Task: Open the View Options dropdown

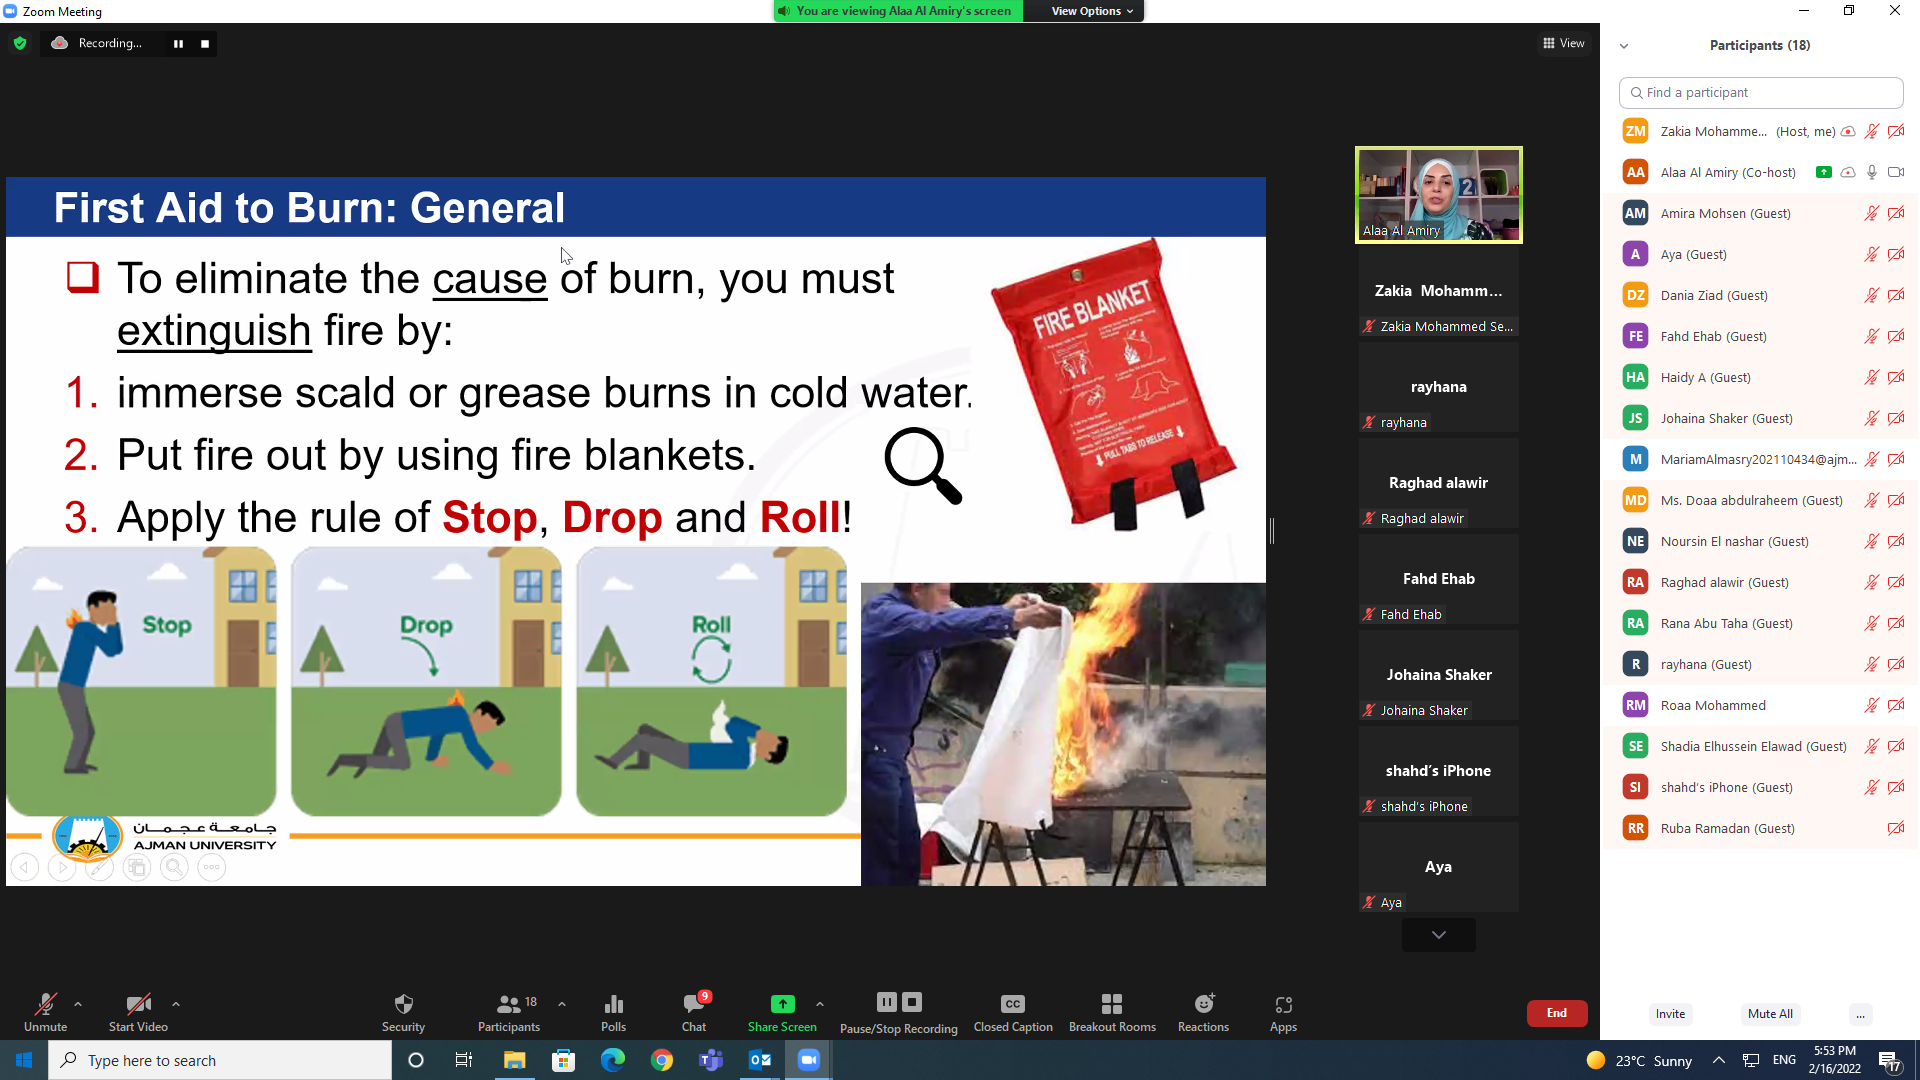Action: [1092, 11]
